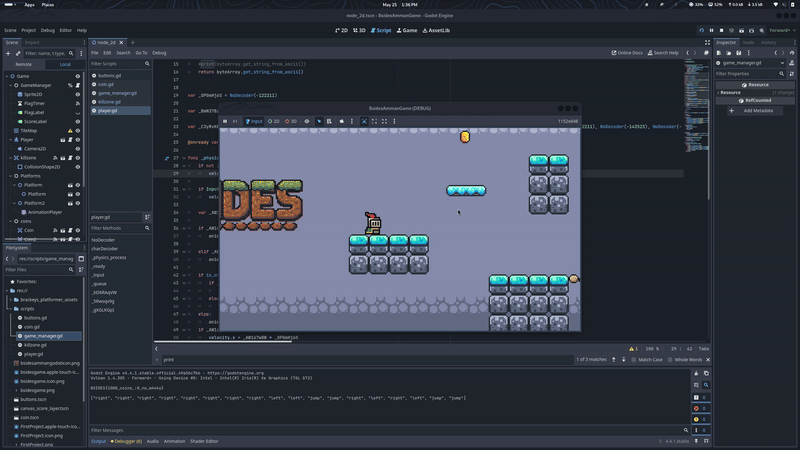
Task: Override camera icon in game toolbar
Action: [341, 121]
